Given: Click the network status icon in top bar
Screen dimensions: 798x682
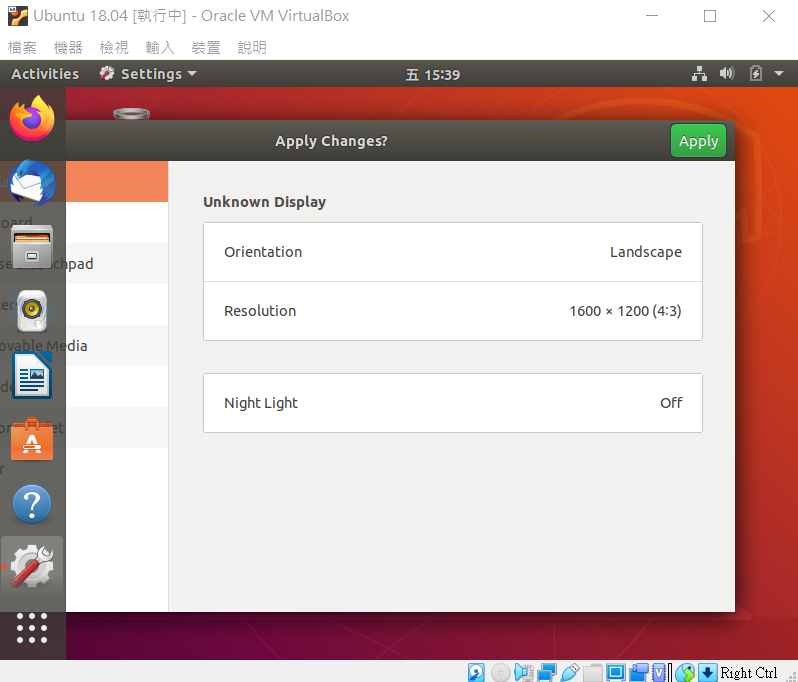Looking at the screenshot, I should tap(699, 74).
